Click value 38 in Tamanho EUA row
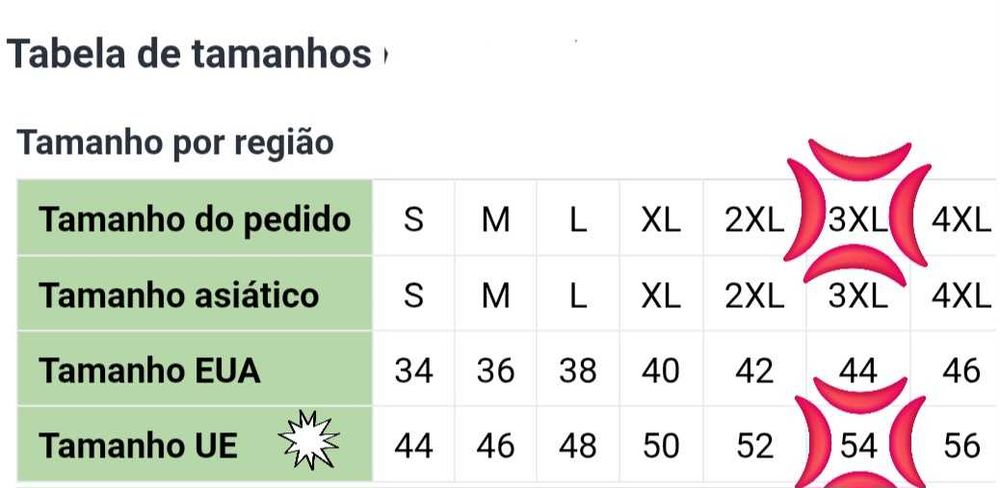Viewport: 1000px width, 488px height. pyautogui.click(x=578, y=371)
